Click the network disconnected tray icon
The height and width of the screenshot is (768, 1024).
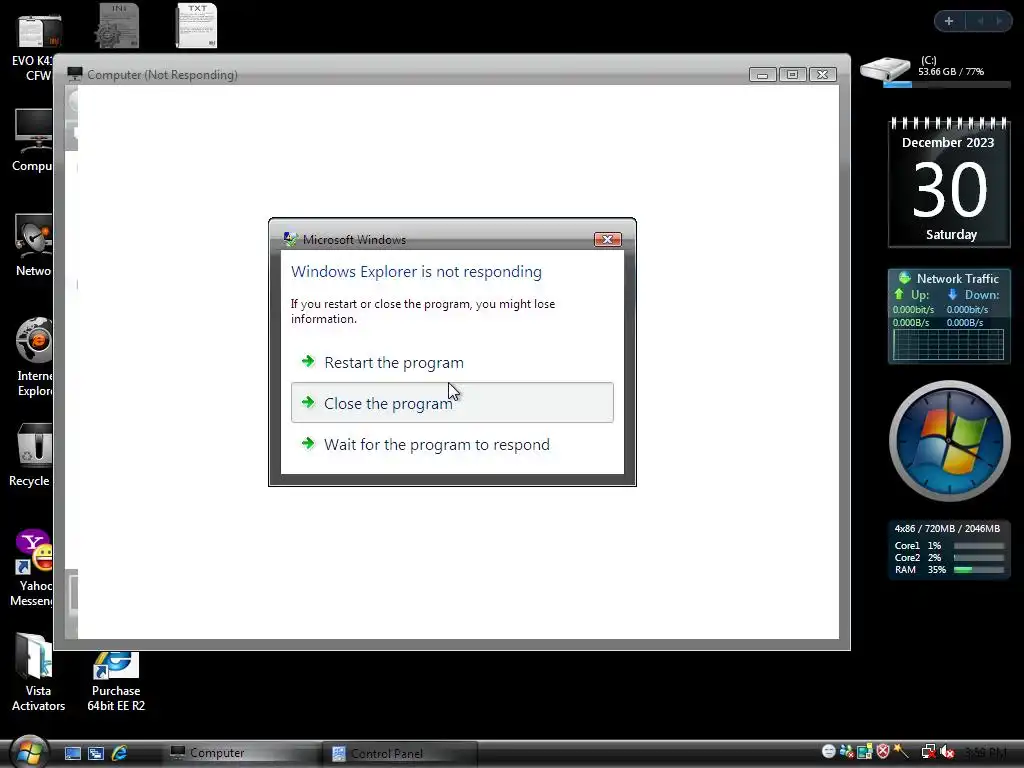tap(928, 752)
